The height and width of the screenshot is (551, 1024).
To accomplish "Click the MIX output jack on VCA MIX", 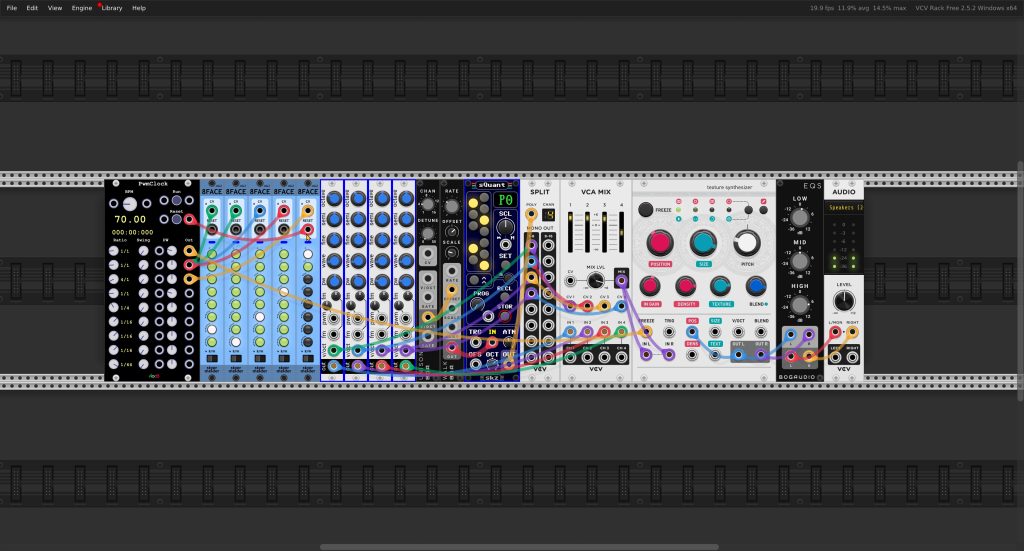I will pyautogui.click(x=621, y=281).
